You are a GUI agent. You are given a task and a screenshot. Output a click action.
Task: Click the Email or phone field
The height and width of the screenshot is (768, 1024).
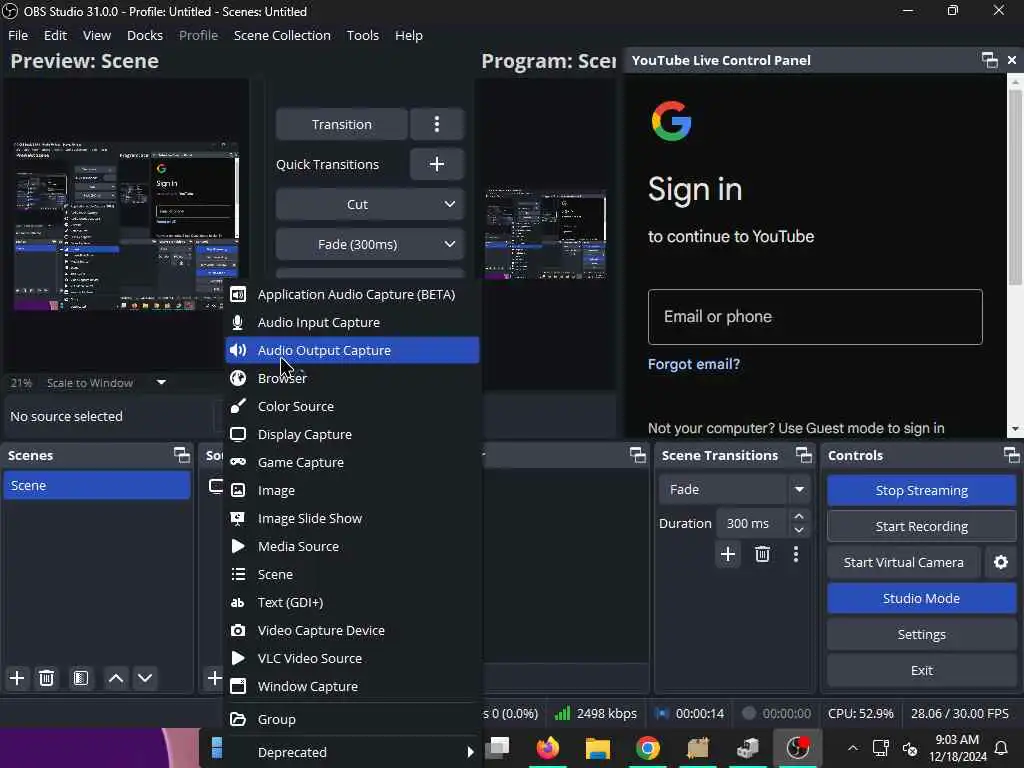point(815,317)
